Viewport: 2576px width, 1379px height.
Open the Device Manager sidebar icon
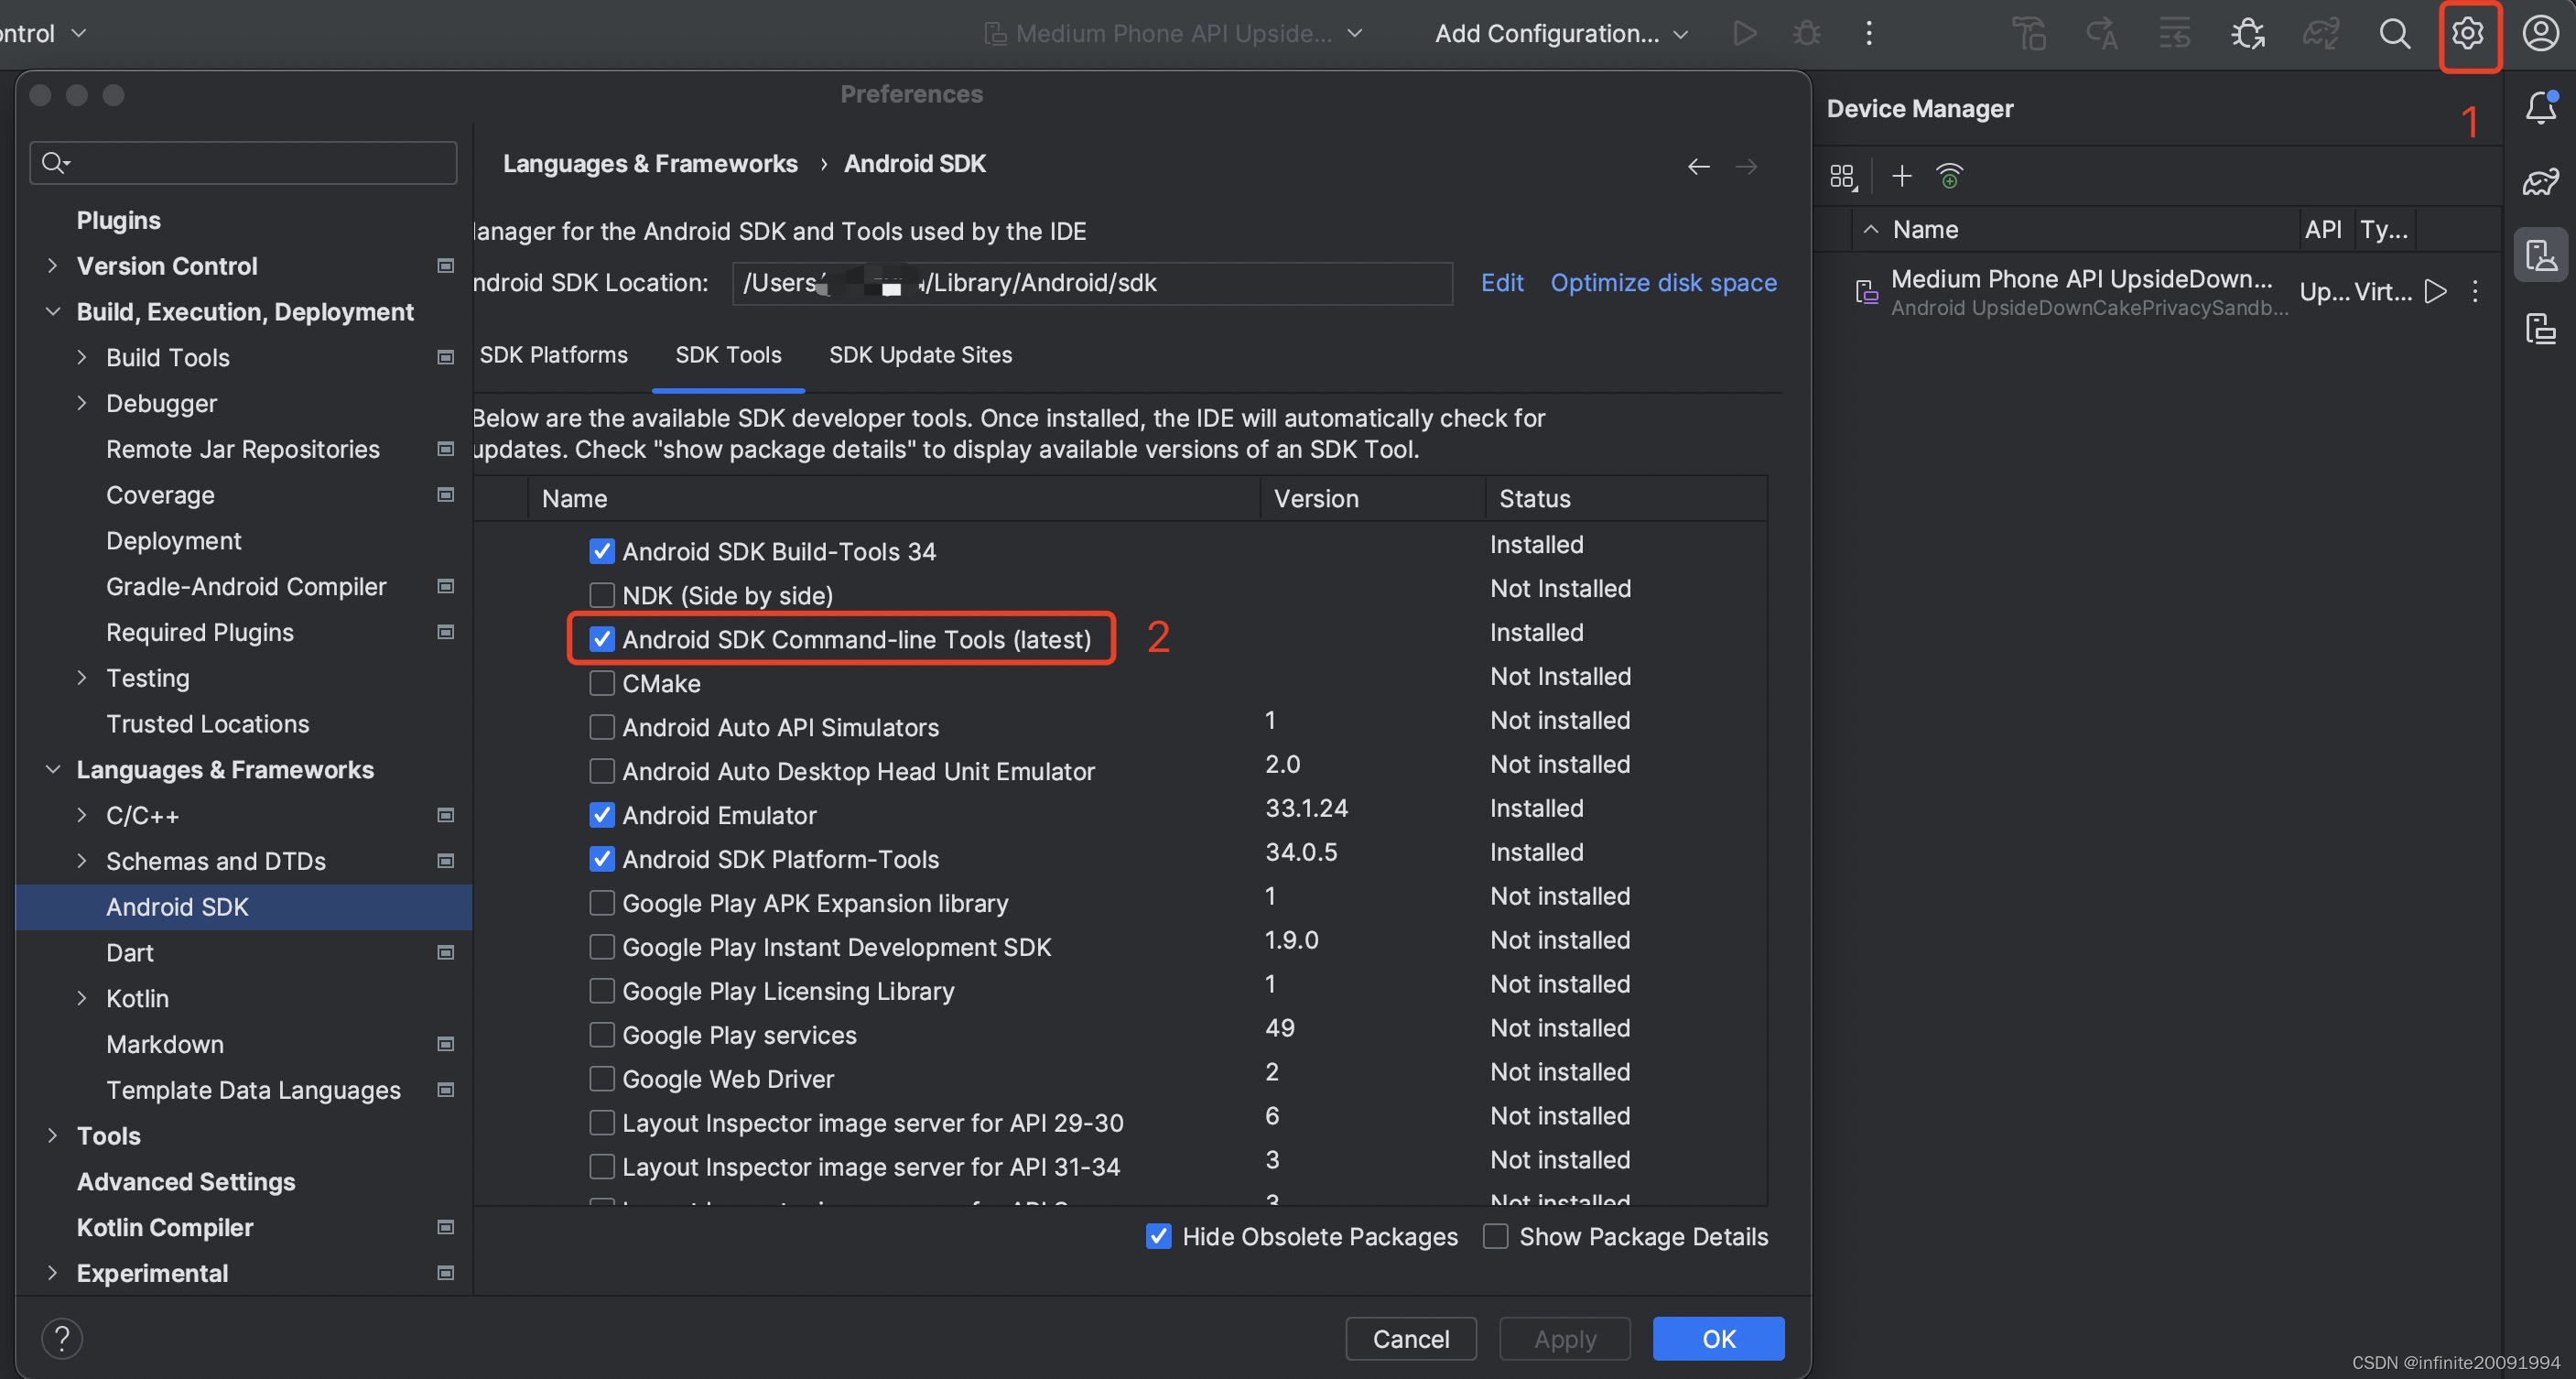(x=2540, y=255)
